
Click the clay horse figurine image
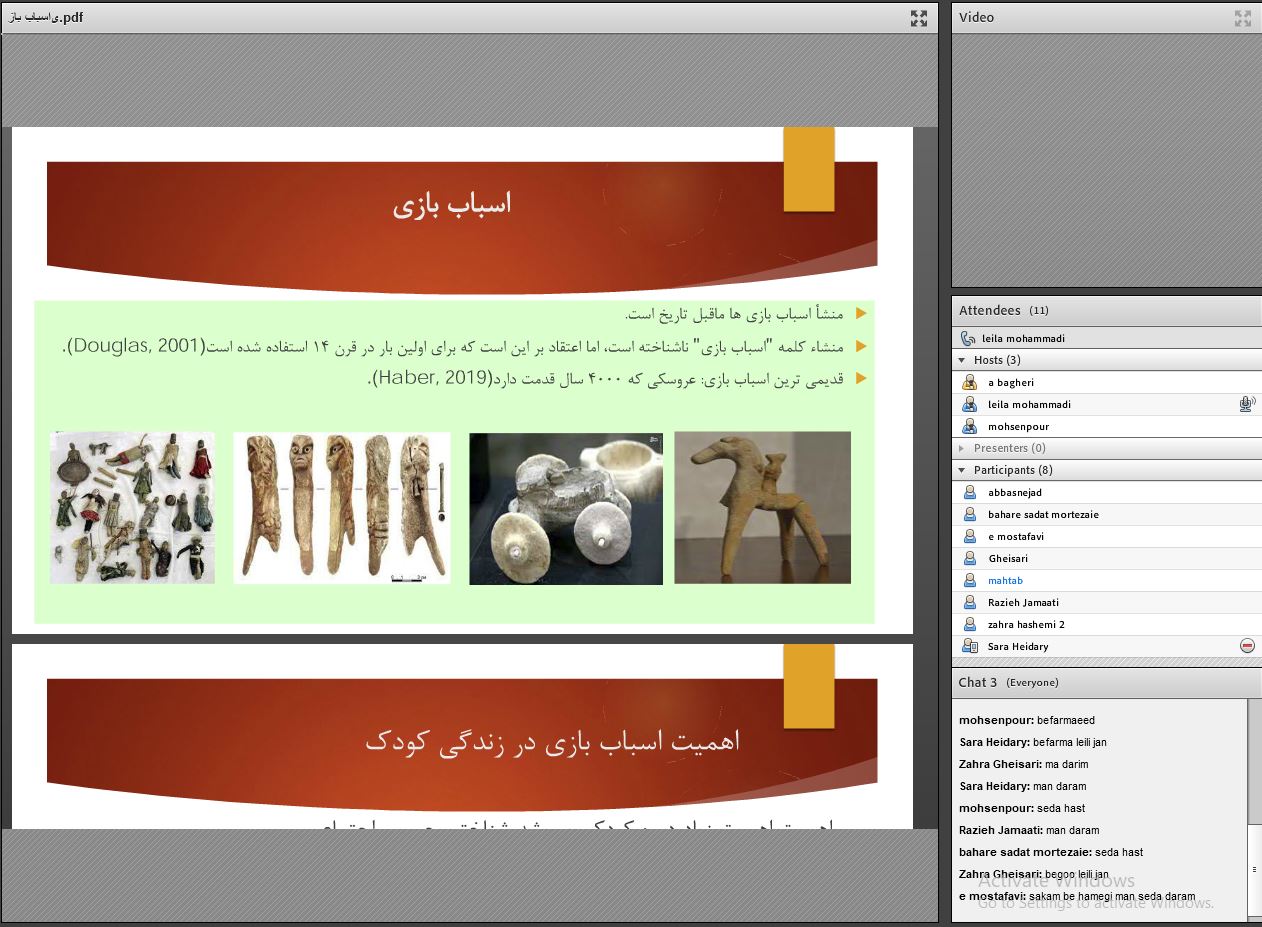tap(763, 507)
